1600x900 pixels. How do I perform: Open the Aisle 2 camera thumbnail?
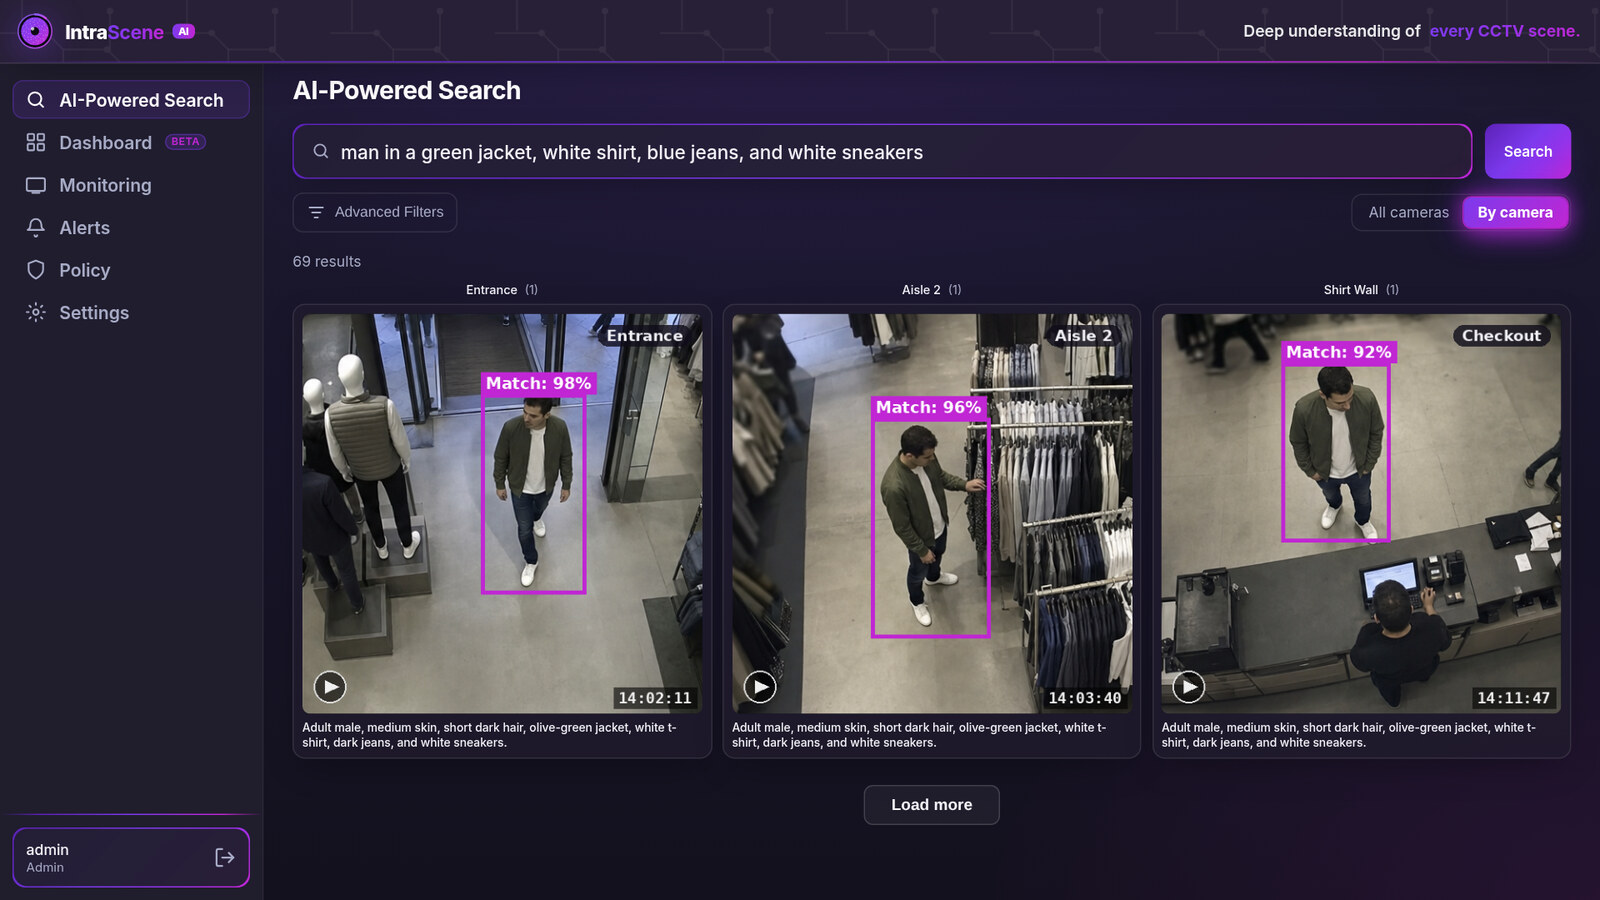point(932,513)
